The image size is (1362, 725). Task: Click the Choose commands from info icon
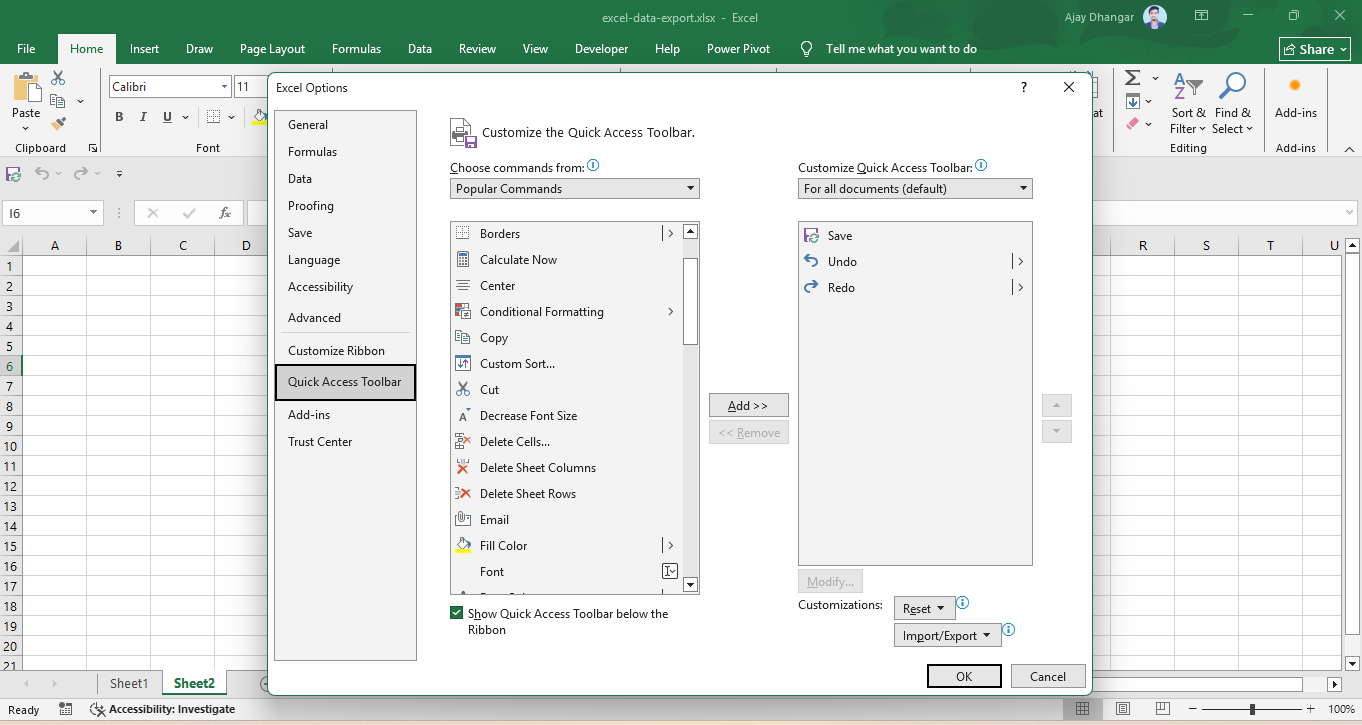[594, 167]
